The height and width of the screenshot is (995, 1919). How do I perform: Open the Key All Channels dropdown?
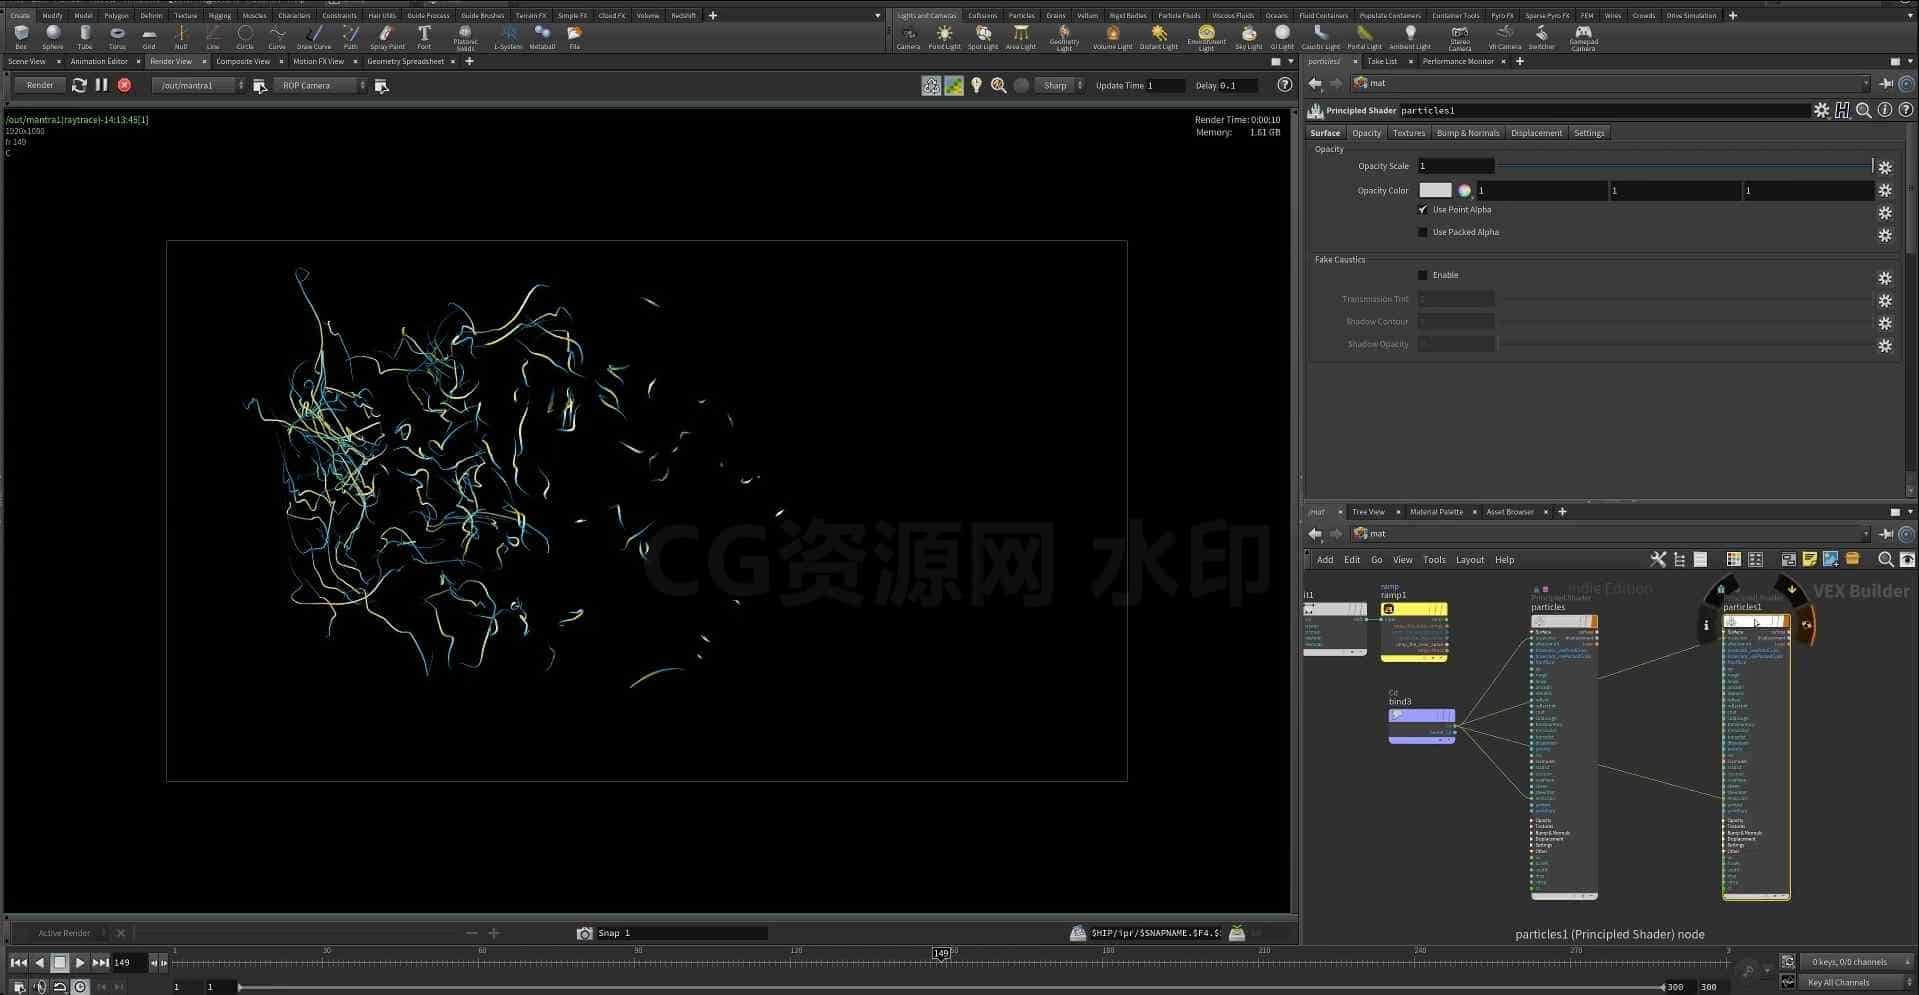click(x=1855, y=983)
